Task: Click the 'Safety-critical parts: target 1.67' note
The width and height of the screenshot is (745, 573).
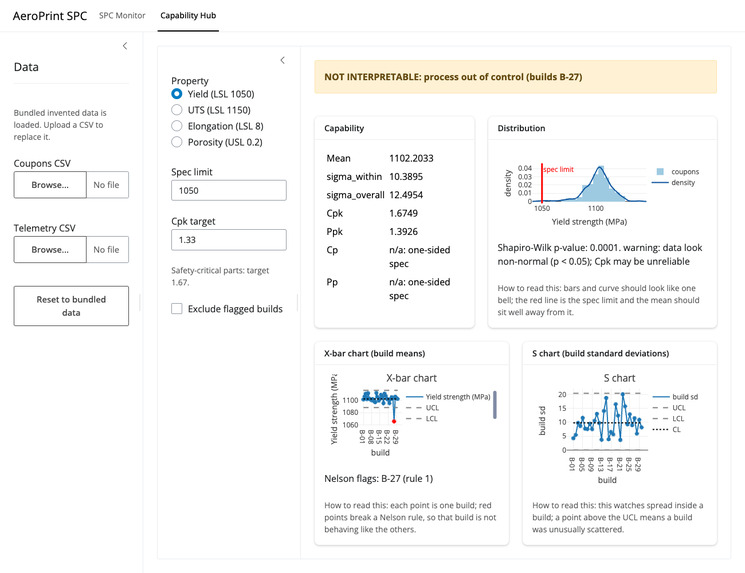Action: tap(220, 277)
